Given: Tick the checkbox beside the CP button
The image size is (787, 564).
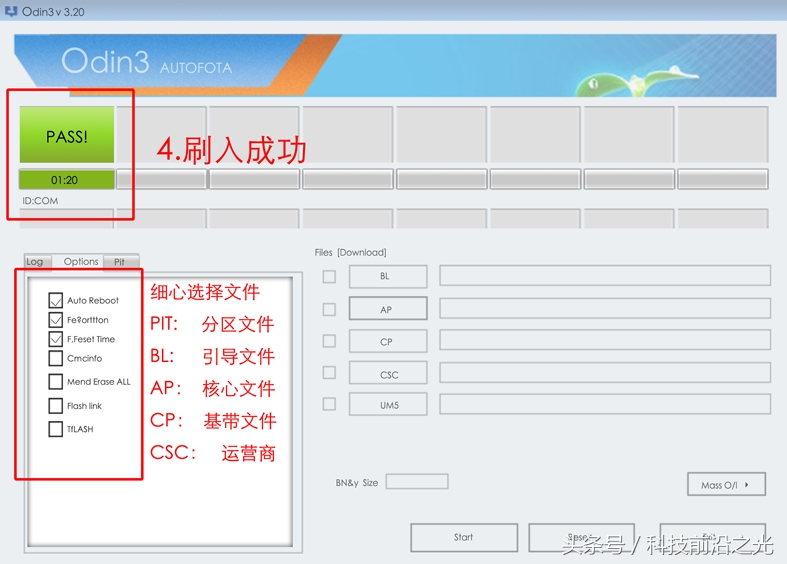Looking at the screenshot, I should (329, 341).
